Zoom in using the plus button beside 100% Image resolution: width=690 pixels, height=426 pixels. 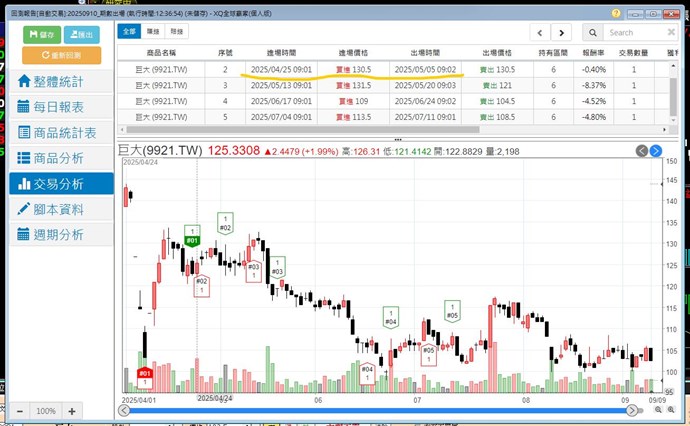(72, 411)
